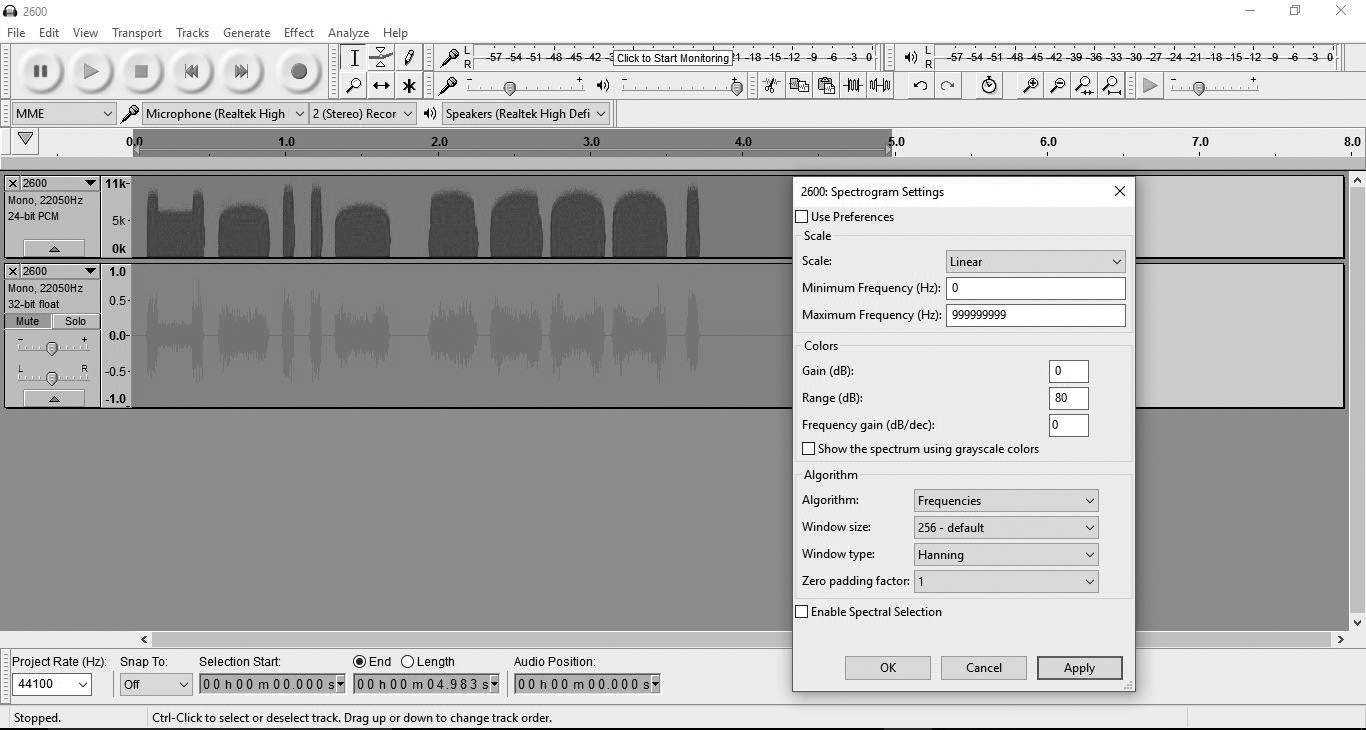This screenshot has width=1366, height=730.
Task: Click the Apply button
Action: [1079, 668]
